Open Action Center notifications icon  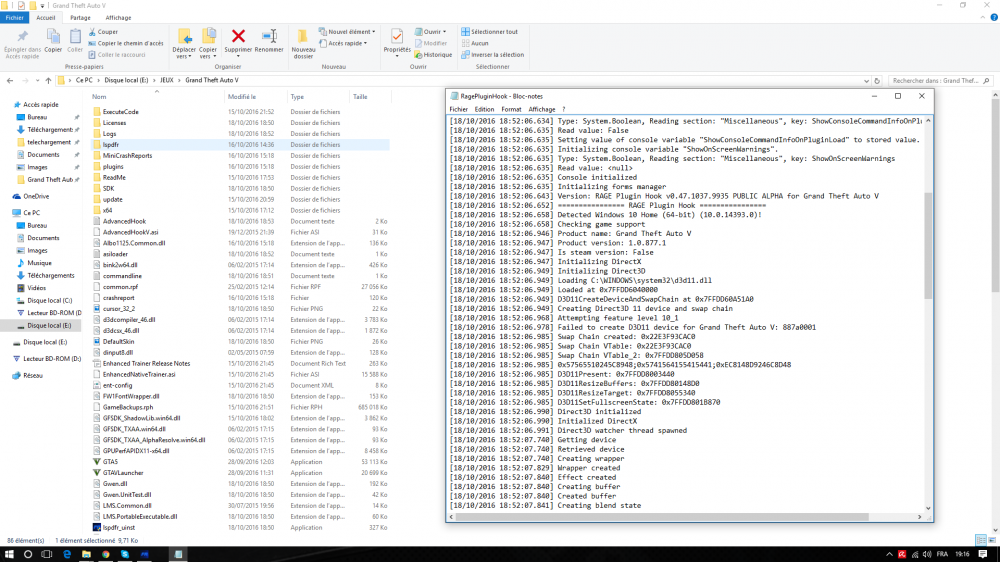(x=983, y=554)
